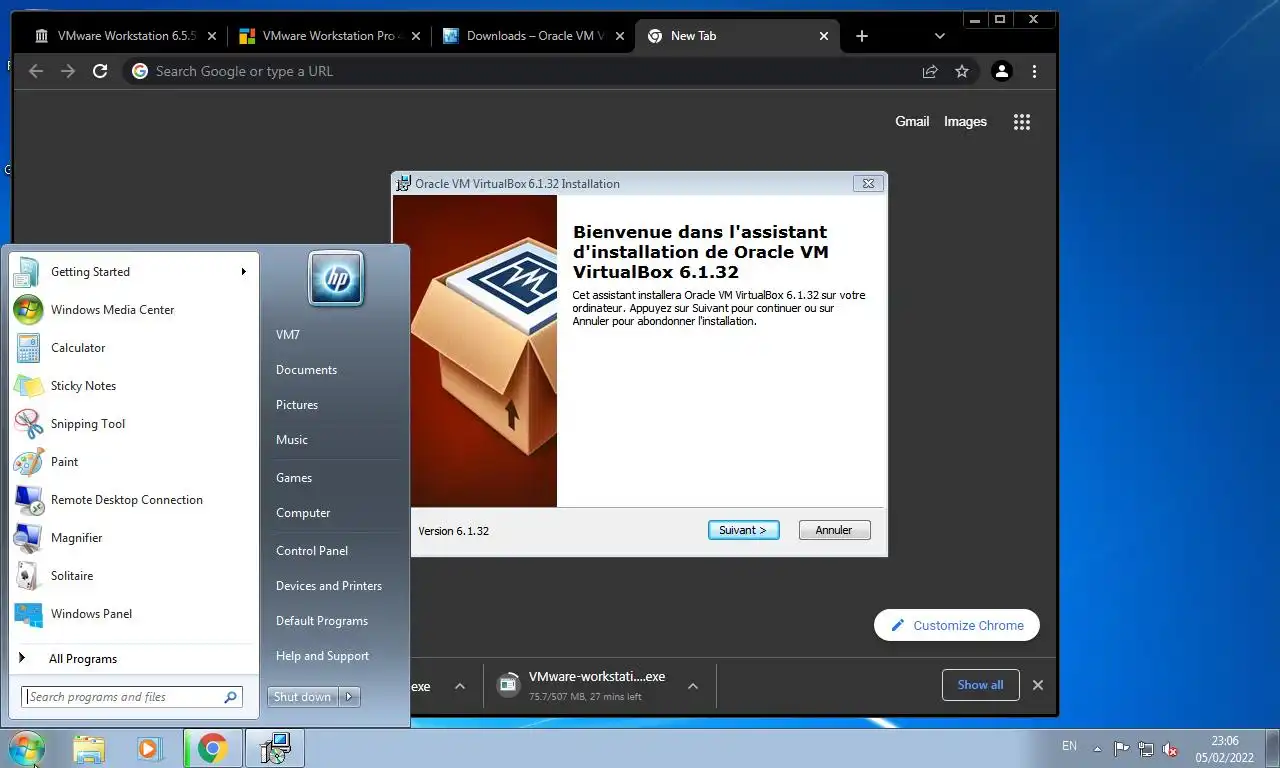This screenshot has width=1280, height=768.
Task: Launch Magnifier
Action: click(132, 538)
